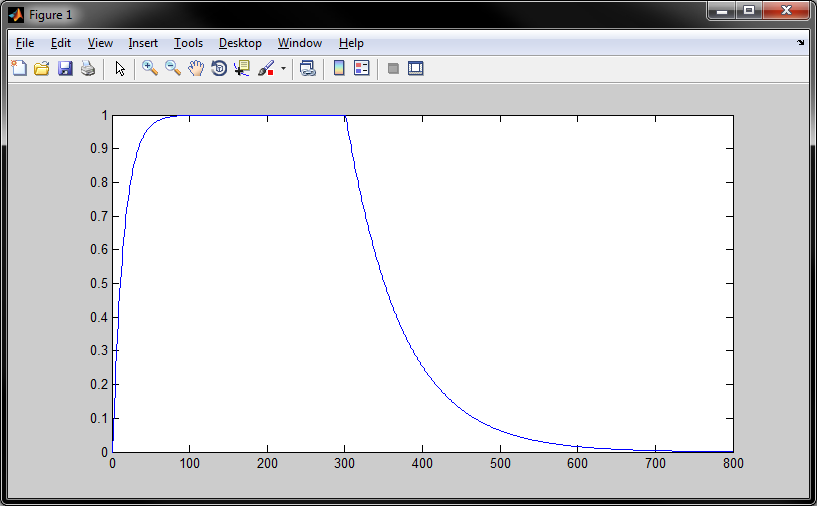Click Show Plot Tools and Dock Figure
The width and height of the screenshot is (817, 506).
click(x=416, y=69)
